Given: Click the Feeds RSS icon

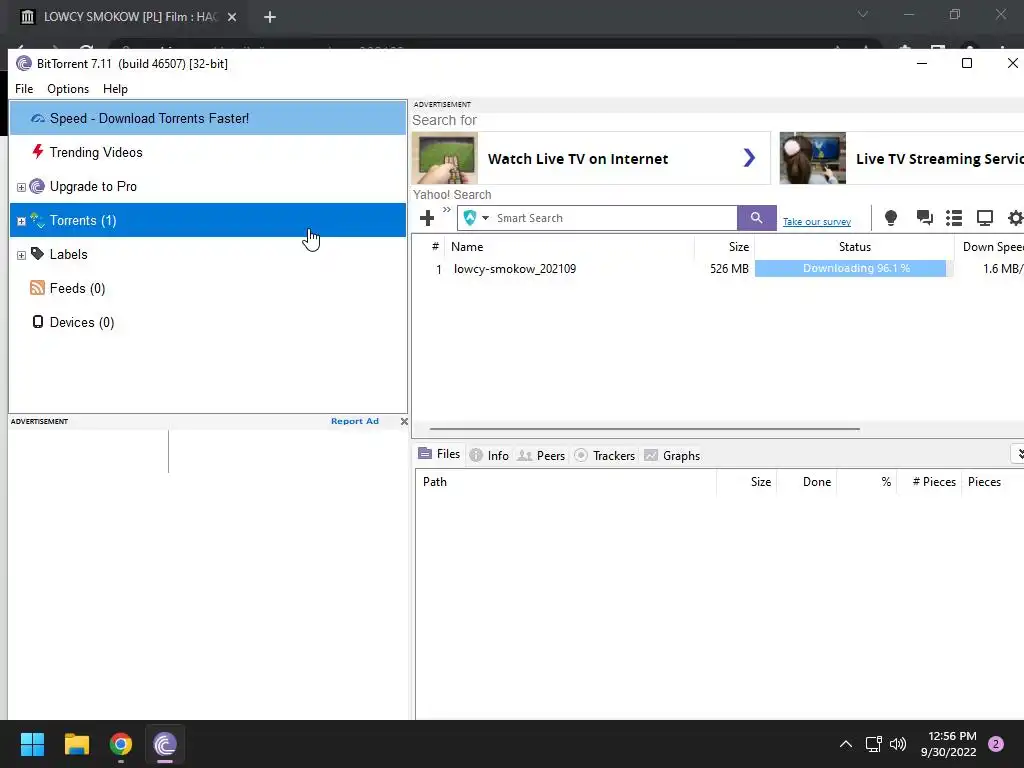Looking at the screenshot, I should pyautogui.click(x=37, y=287).
